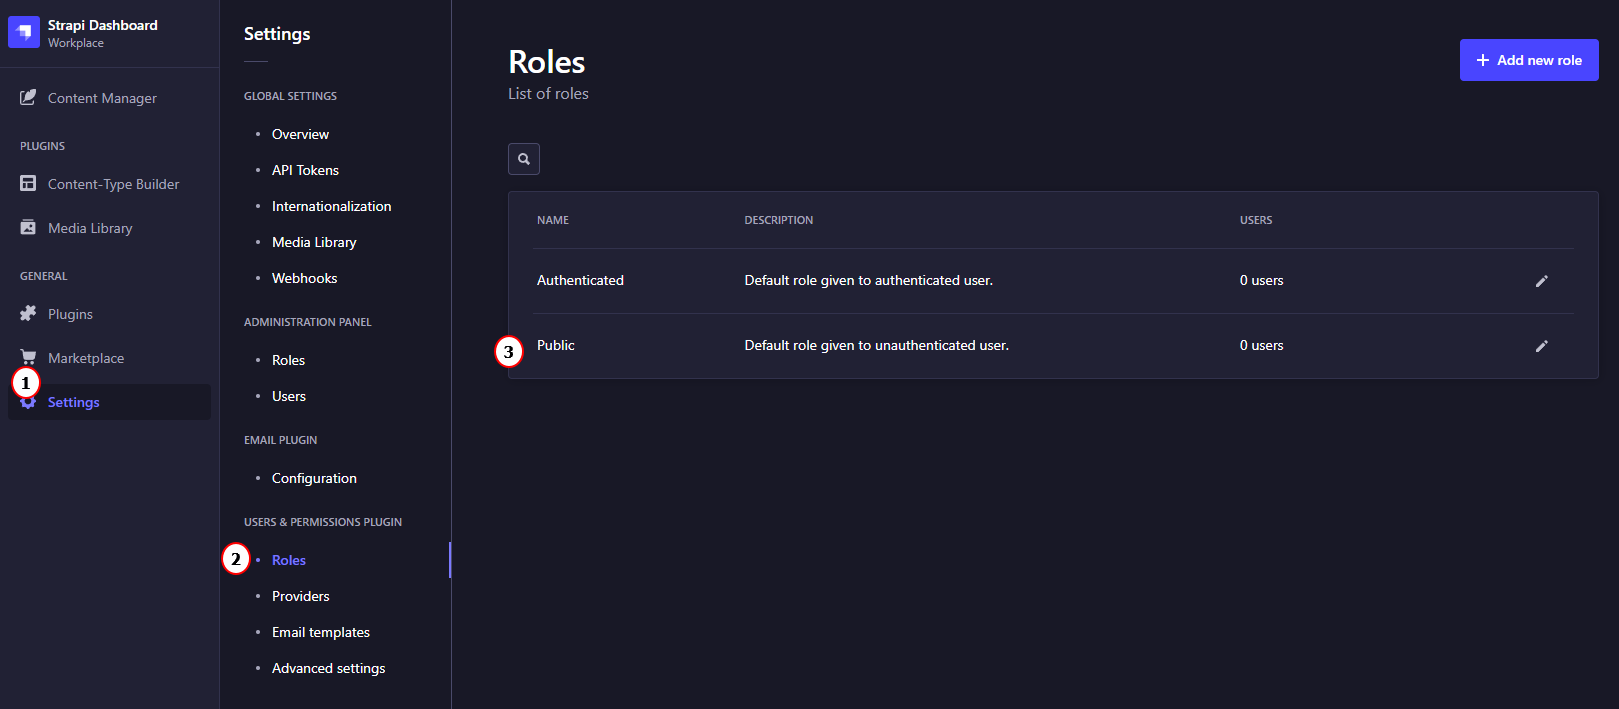Viewport: 1619px width, 709px height.
Task: Click the plus icon in Add new role
Action: tap(1483, 60)
